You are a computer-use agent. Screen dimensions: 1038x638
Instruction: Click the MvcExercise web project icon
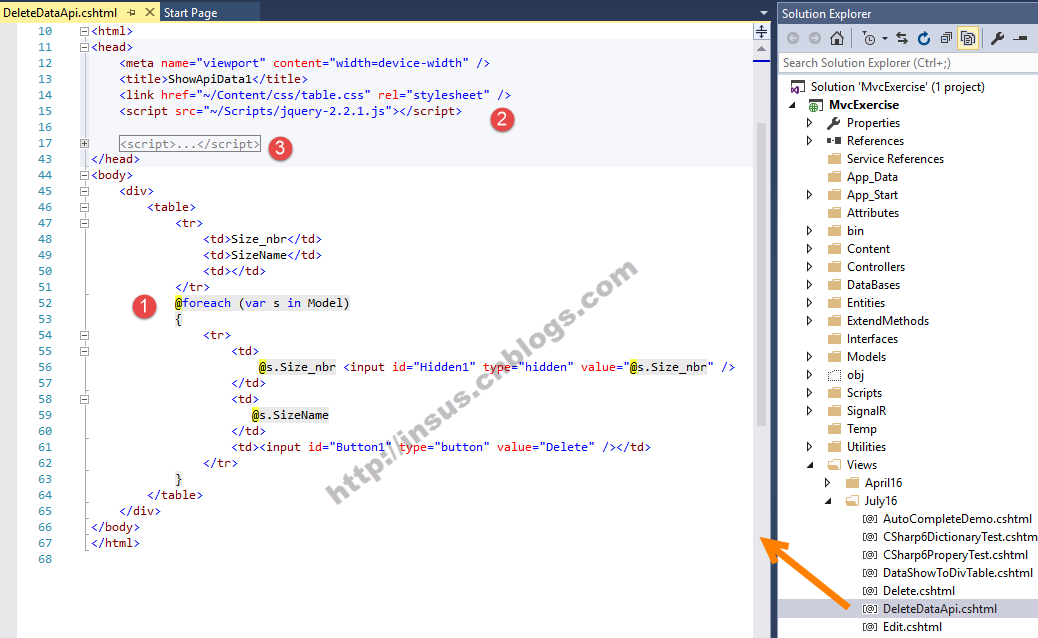coord(816,105)
